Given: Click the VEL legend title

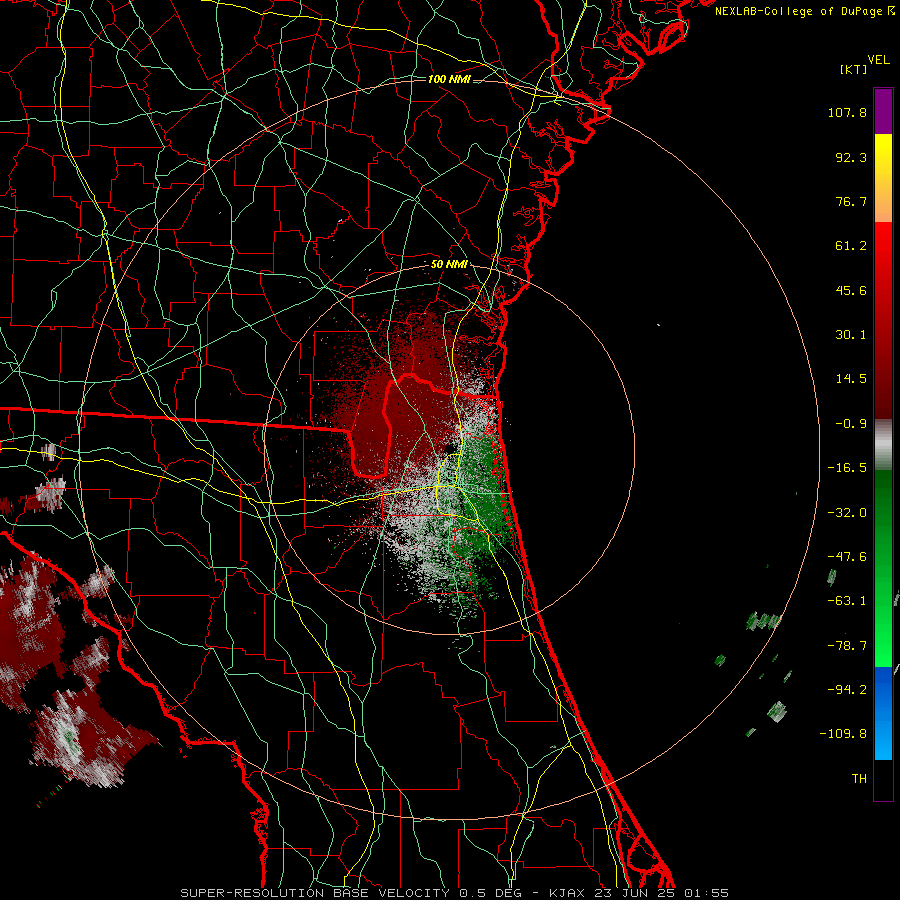Looking at the screenshot, I should point(878,60).
